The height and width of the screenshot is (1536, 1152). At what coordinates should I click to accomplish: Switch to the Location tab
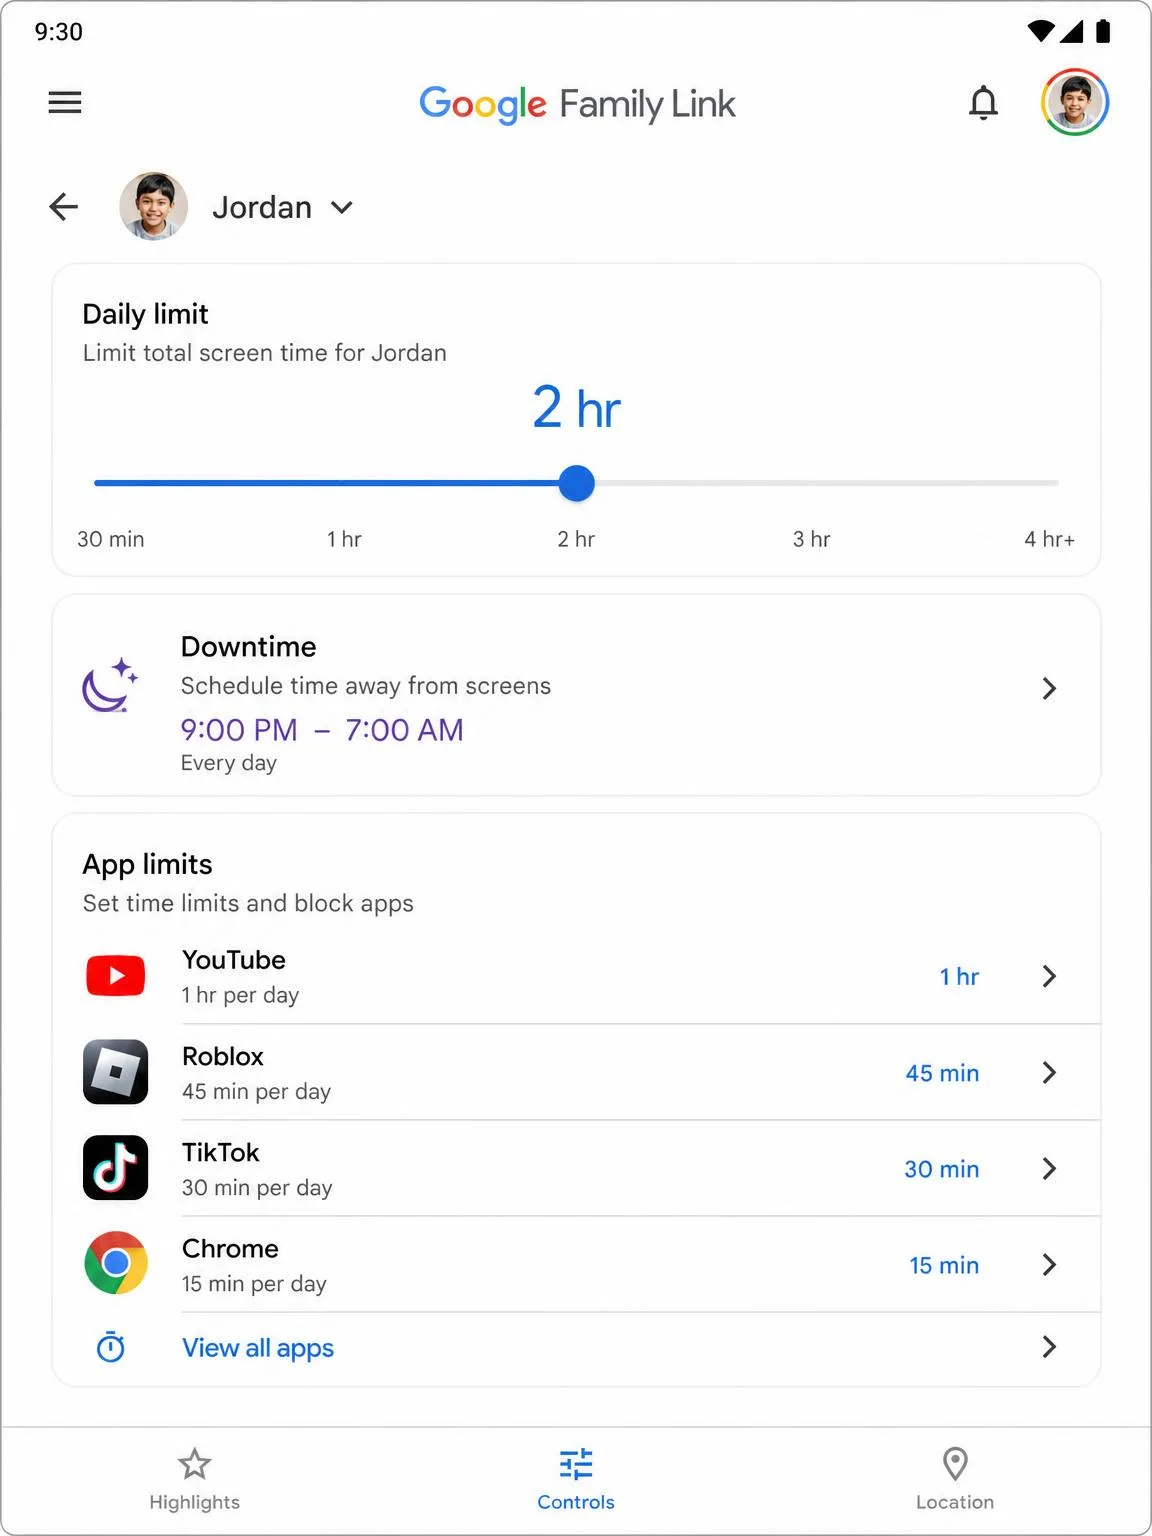955,1480
